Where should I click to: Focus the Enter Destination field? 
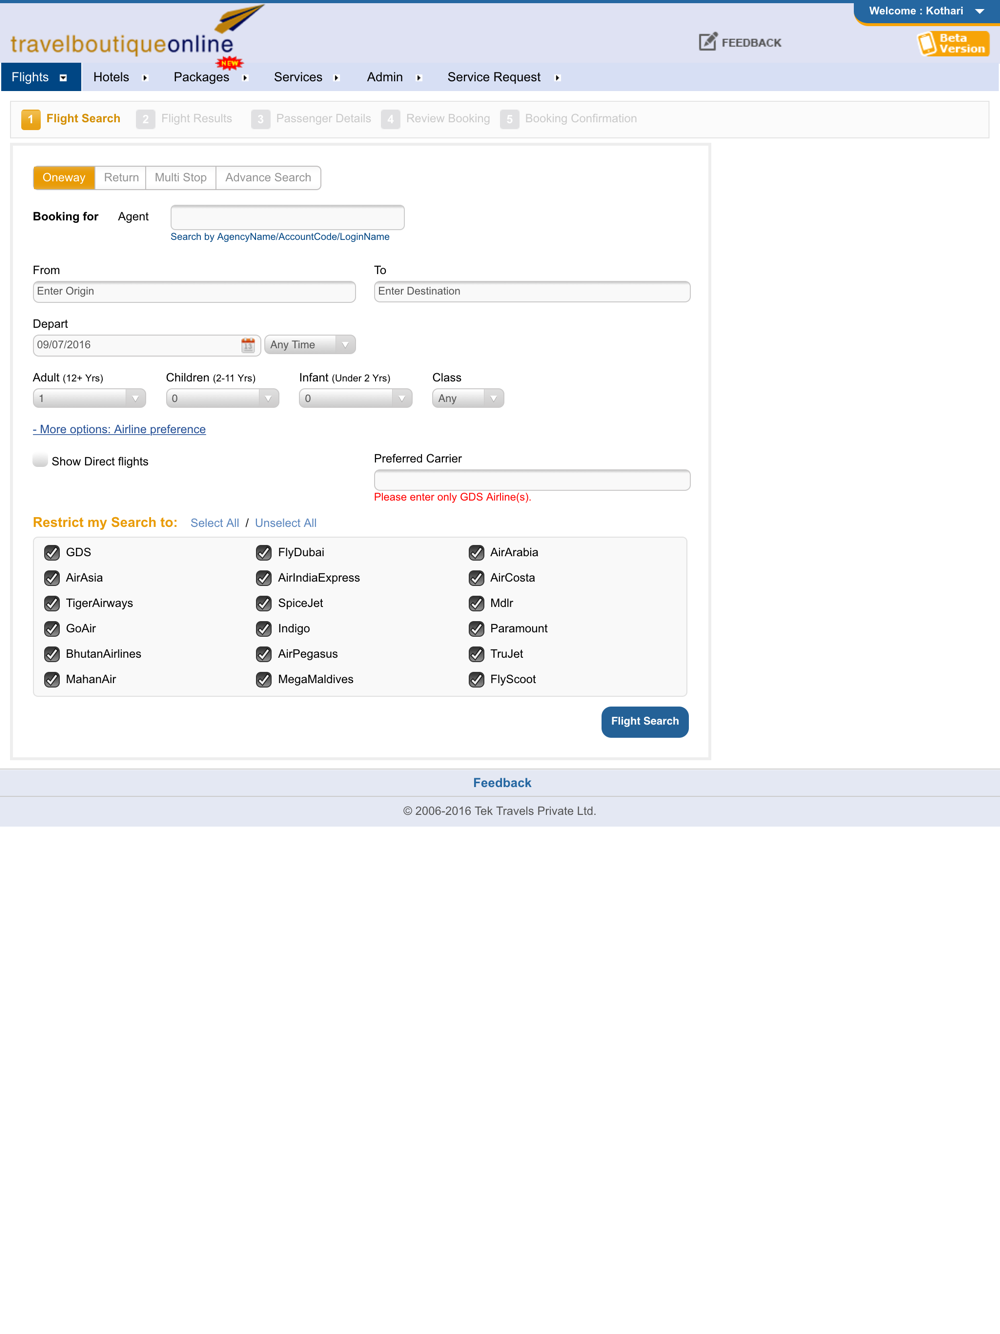[x=532, y=292]
